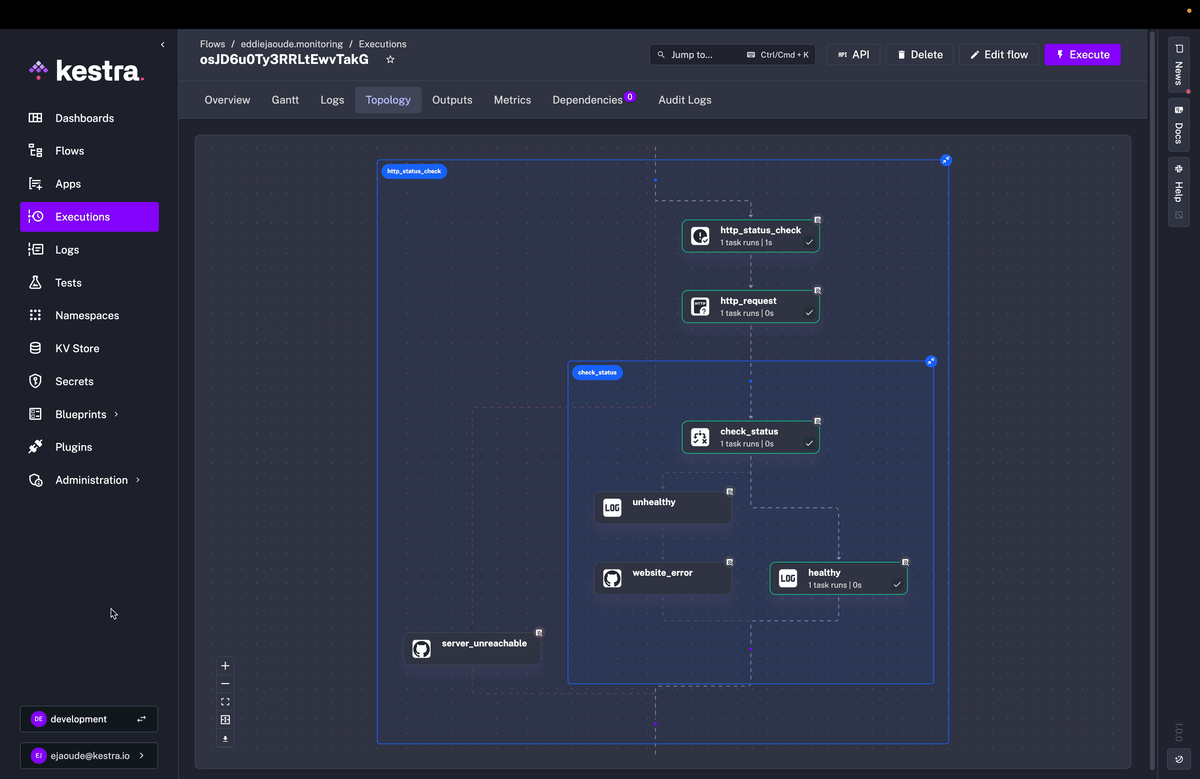Collapse the http_status_check task group
Screen dimensions: 1200x779
coord(946,160)
